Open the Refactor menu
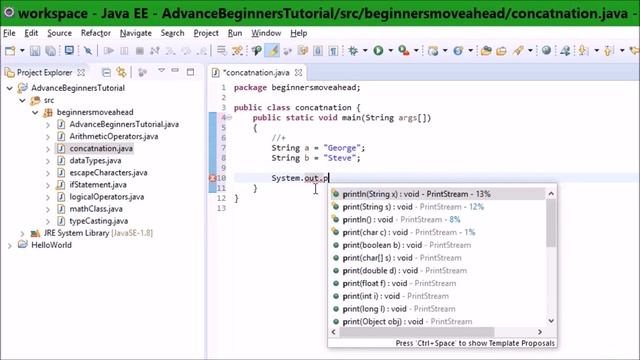 (x=96, y=33)
